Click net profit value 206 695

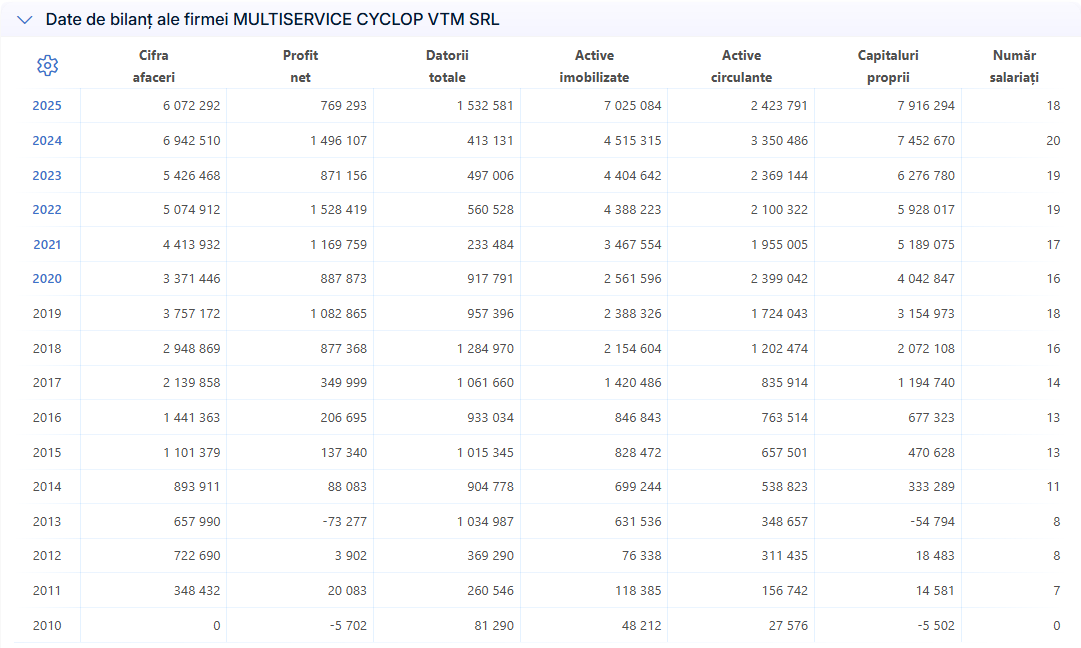click(343, 417)
